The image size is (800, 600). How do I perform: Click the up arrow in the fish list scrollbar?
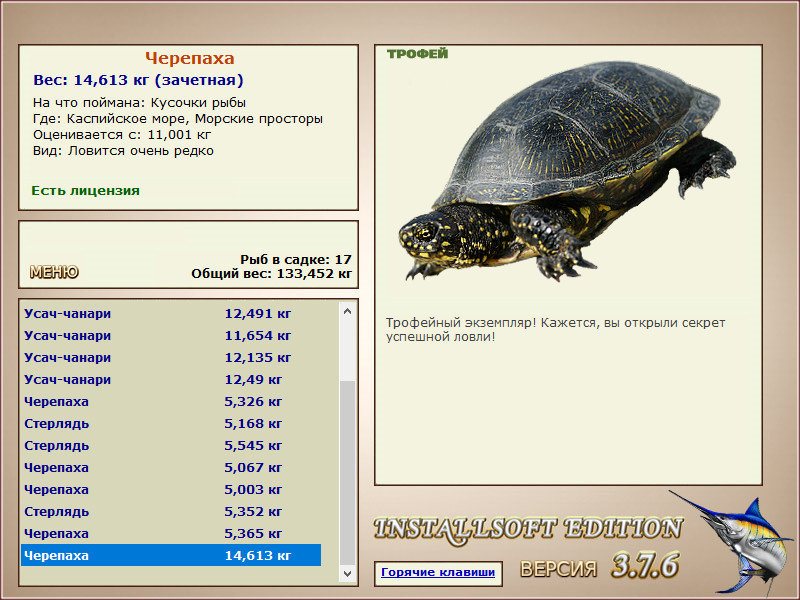tap(347, 311)
